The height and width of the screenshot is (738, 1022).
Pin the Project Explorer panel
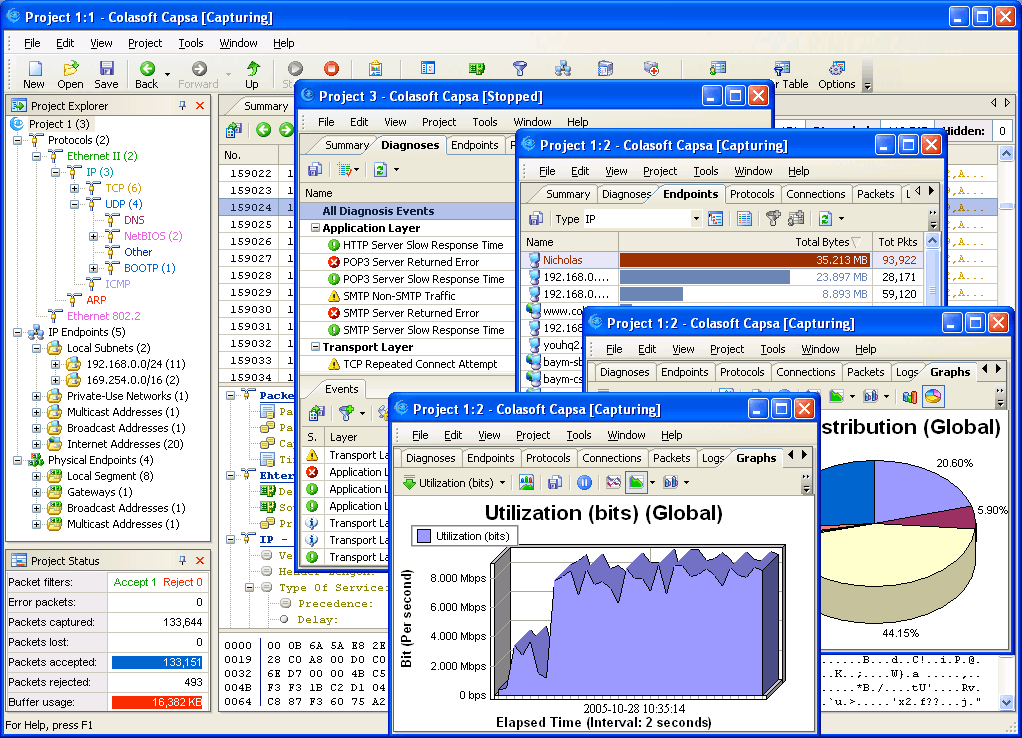pyautogui.click(x=182, y=106)
